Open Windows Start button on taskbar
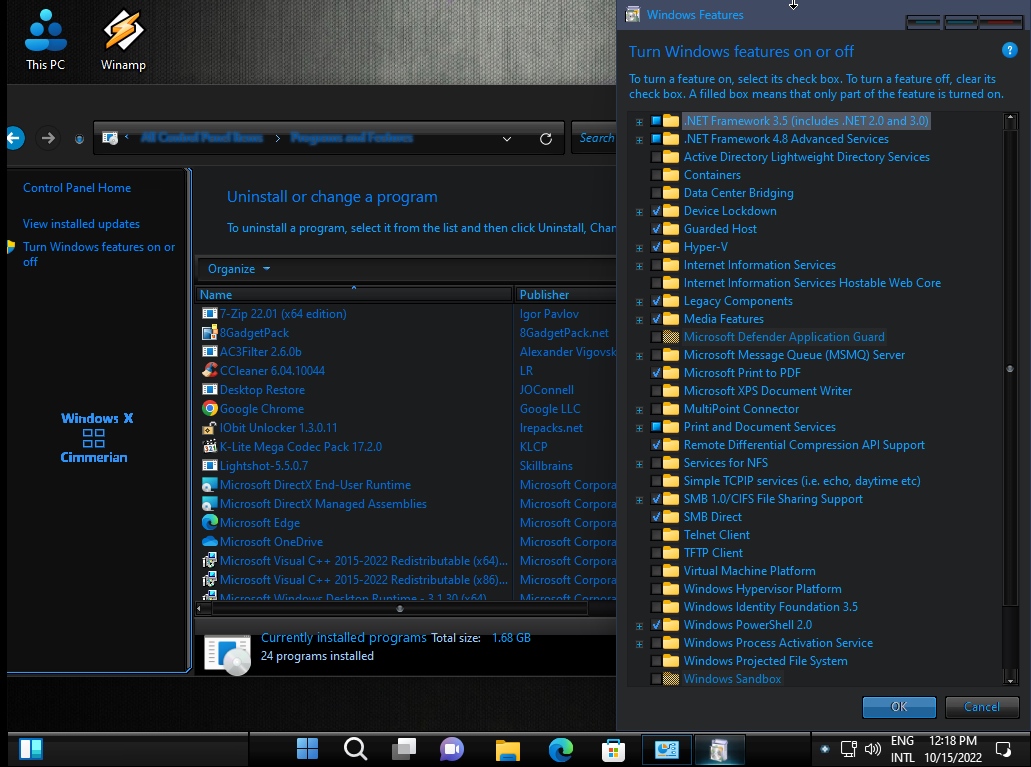The width and height of the screenshot is (1031, 767). coord(307,749)
